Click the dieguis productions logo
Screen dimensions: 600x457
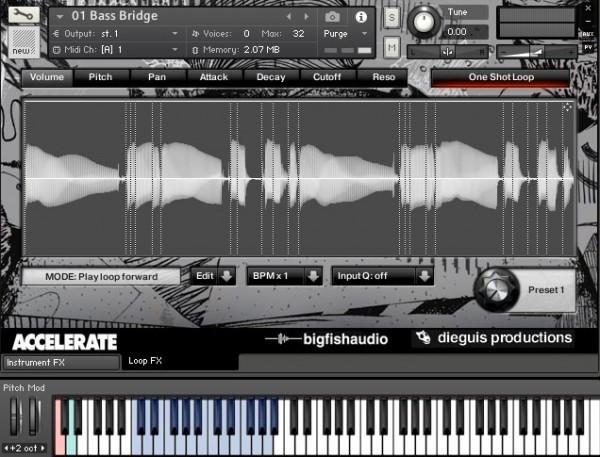click(x=494, y=338)
